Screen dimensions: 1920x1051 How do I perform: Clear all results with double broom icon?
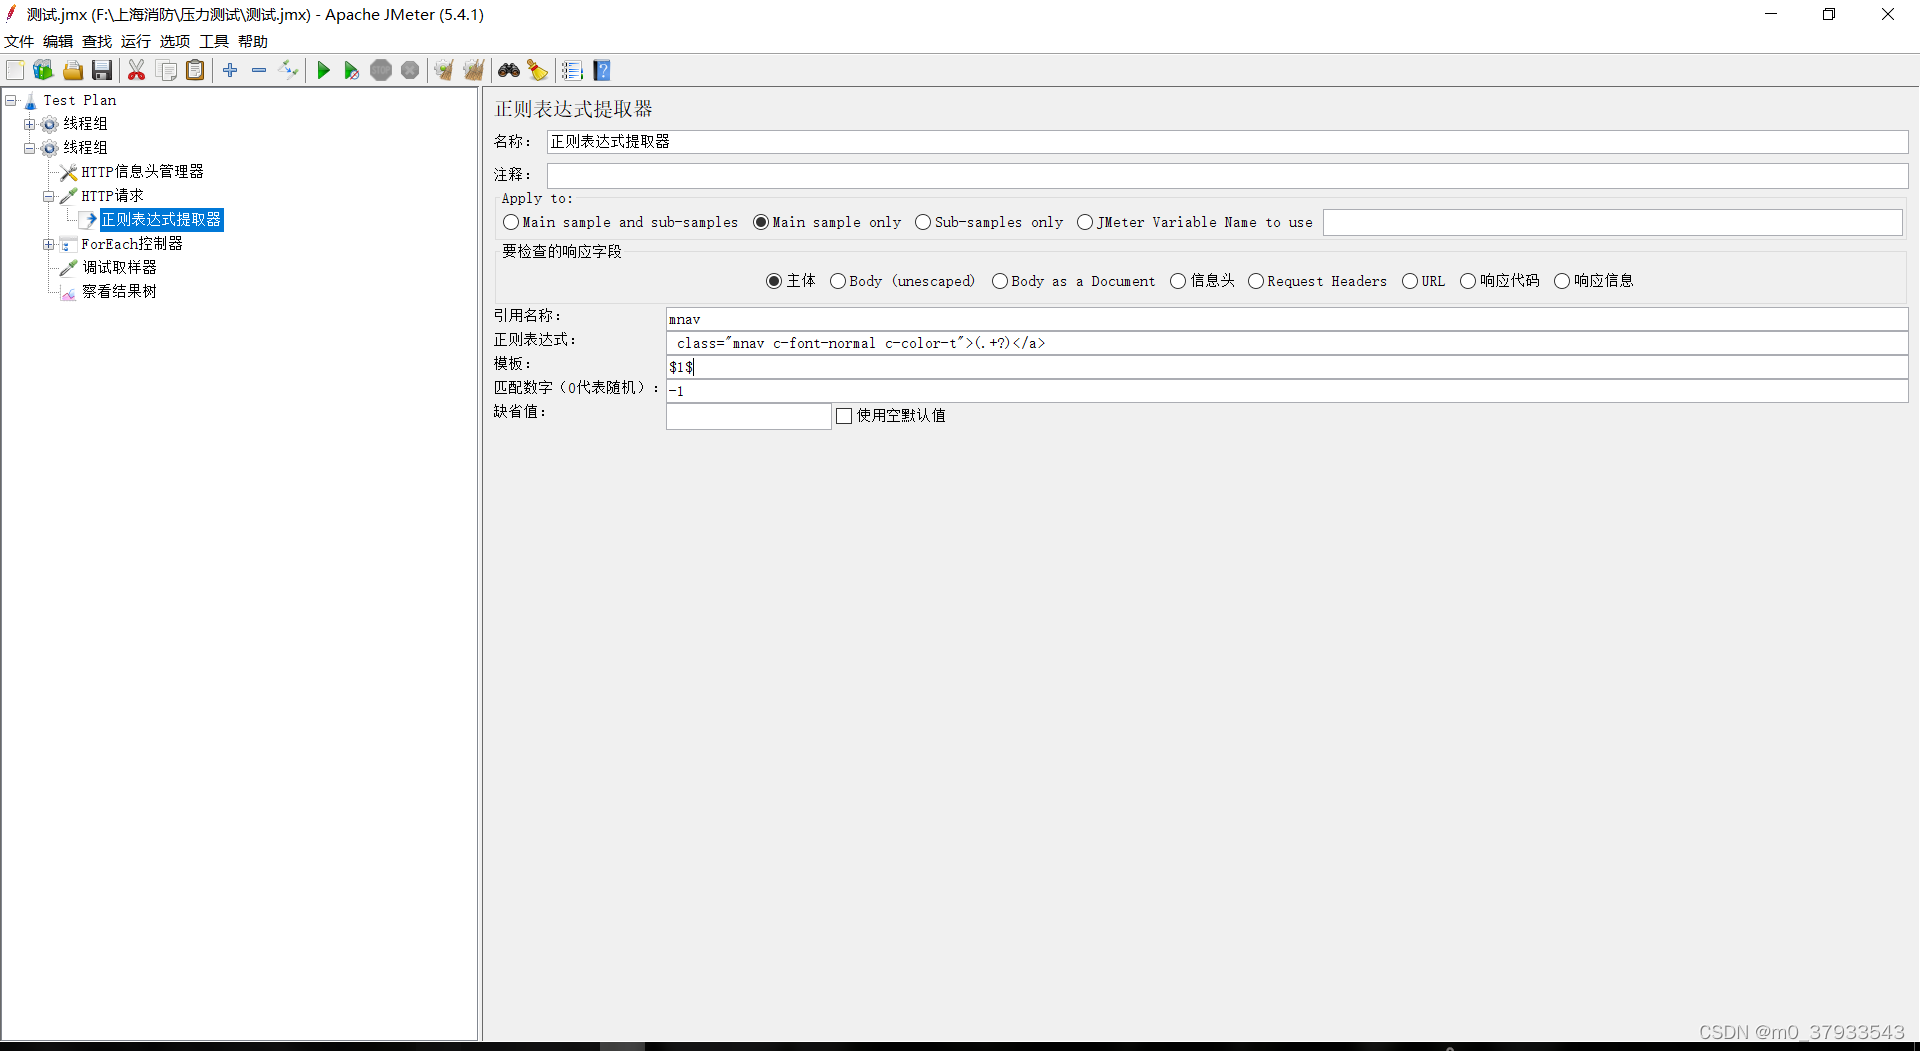click(x=474, y=70)
